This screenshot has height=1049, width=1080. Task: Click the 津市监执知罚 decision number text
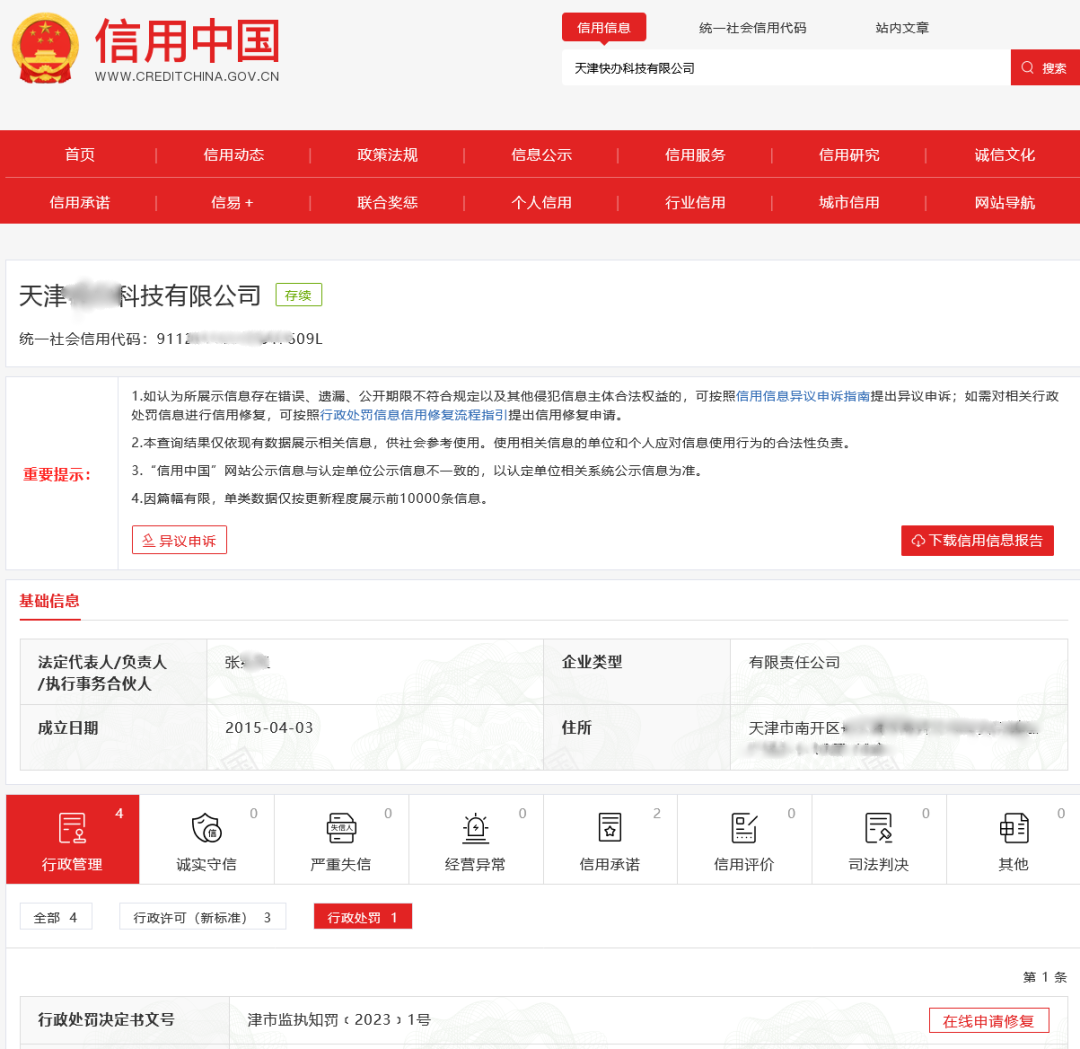(x=339, y=1020)
